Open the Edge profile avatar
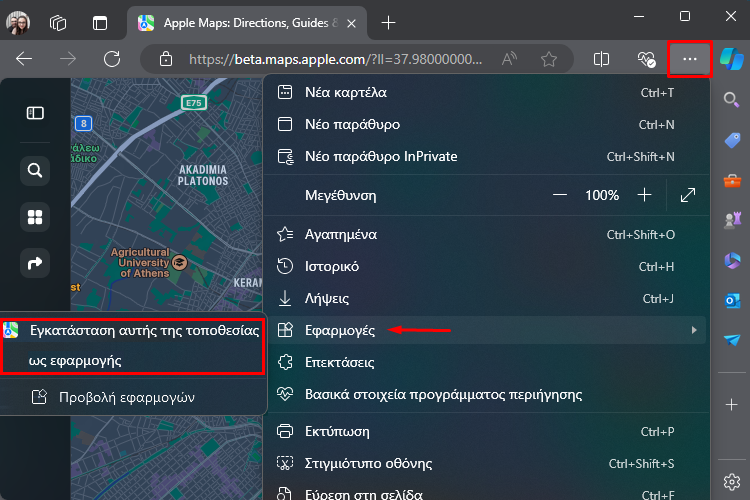Screen dimensions: 750x500 (18, 22)
